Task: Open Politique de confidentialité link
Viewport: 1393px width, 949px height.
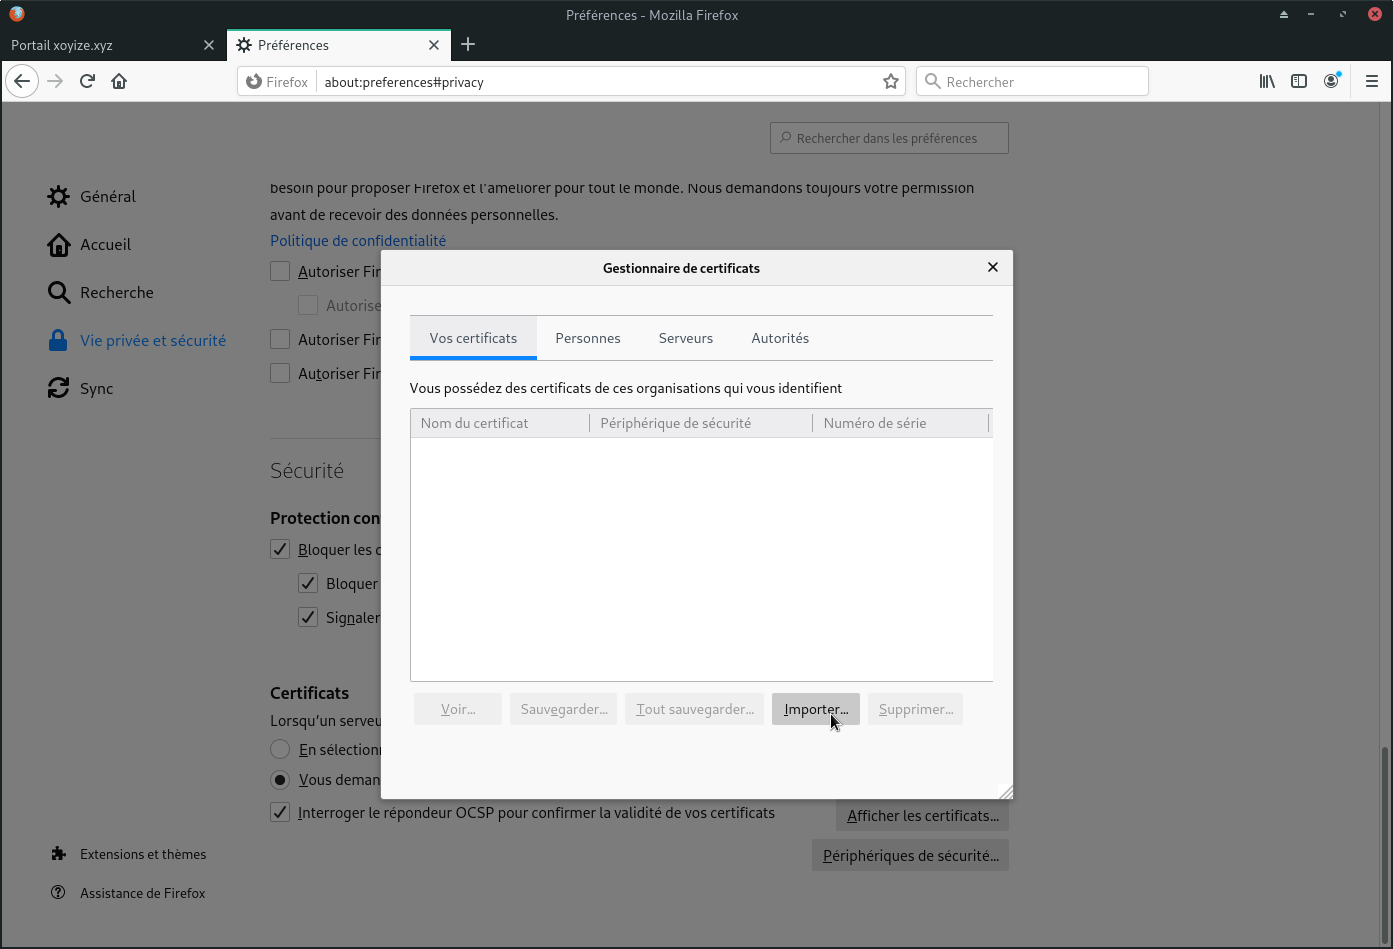Action: point(358,240)
